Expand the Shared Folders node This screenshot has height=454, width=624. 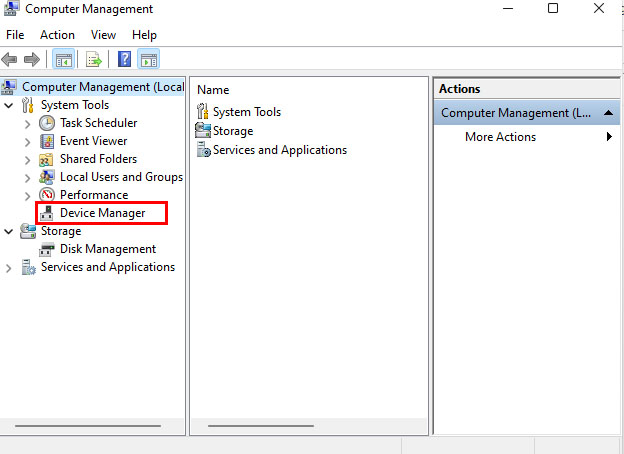coord(27,160)
